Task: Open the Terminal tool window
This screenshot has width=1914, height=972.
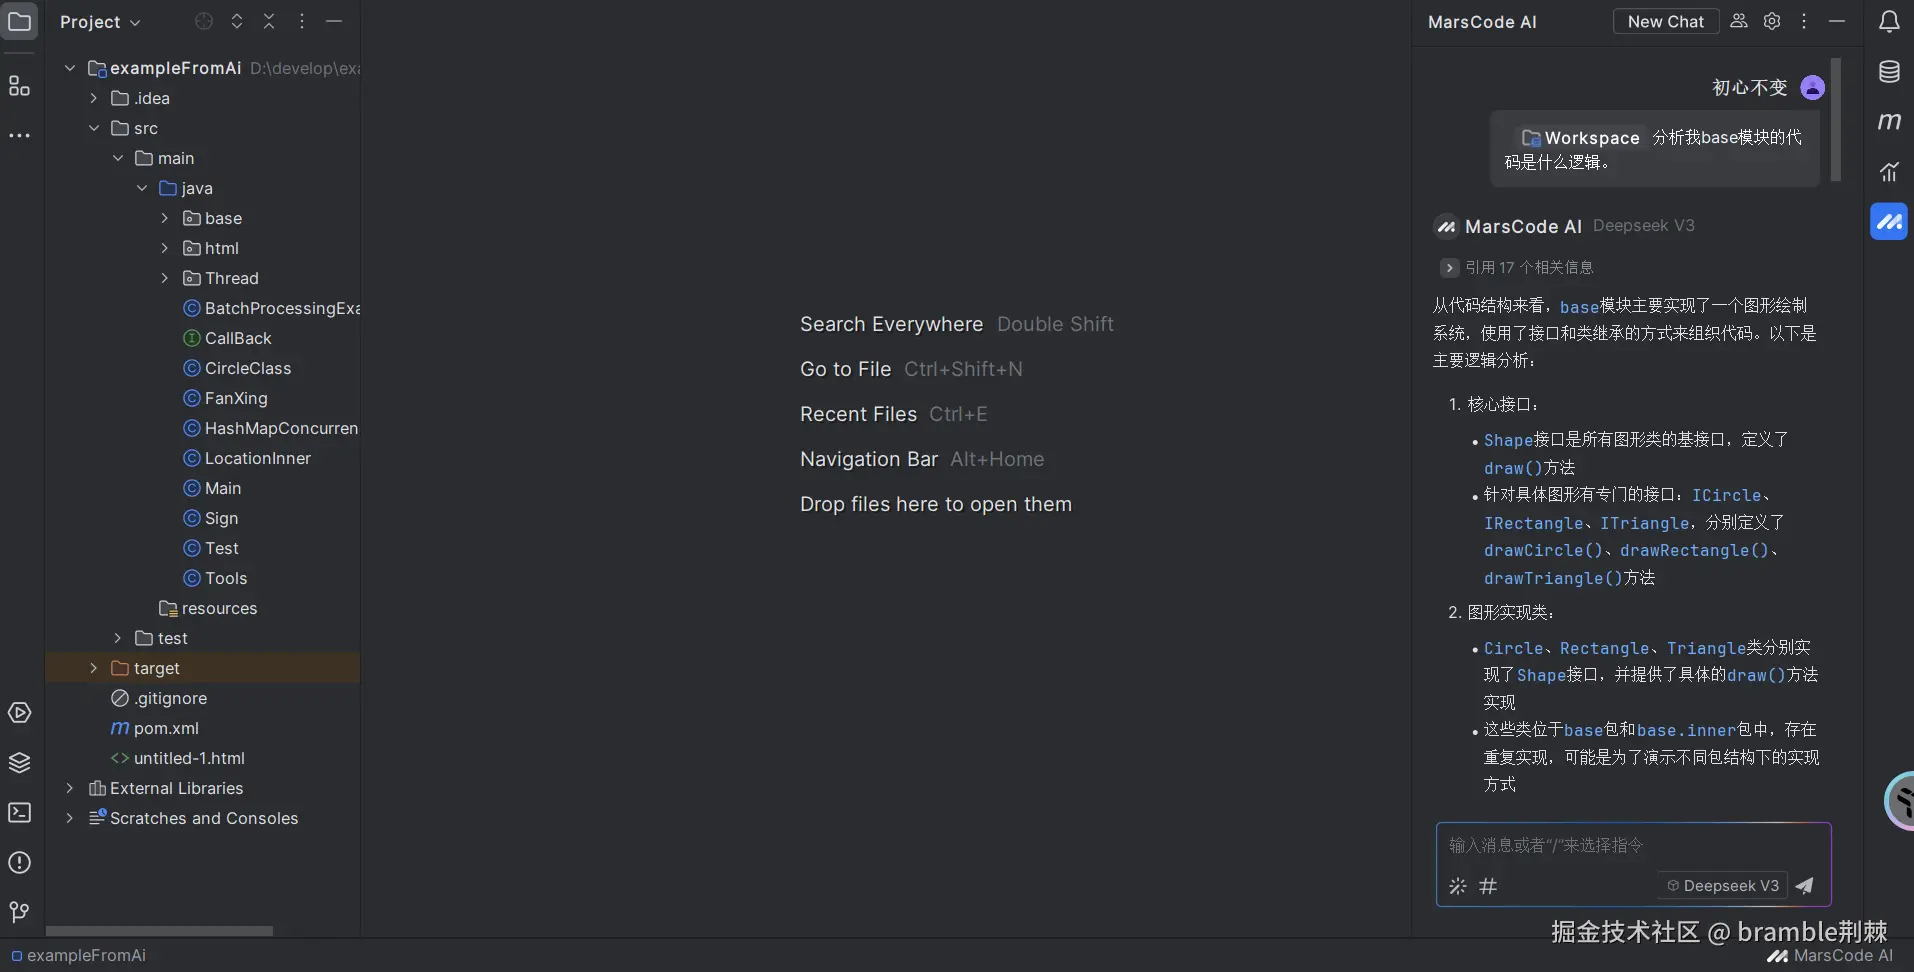Action: (x=20, y=813)
